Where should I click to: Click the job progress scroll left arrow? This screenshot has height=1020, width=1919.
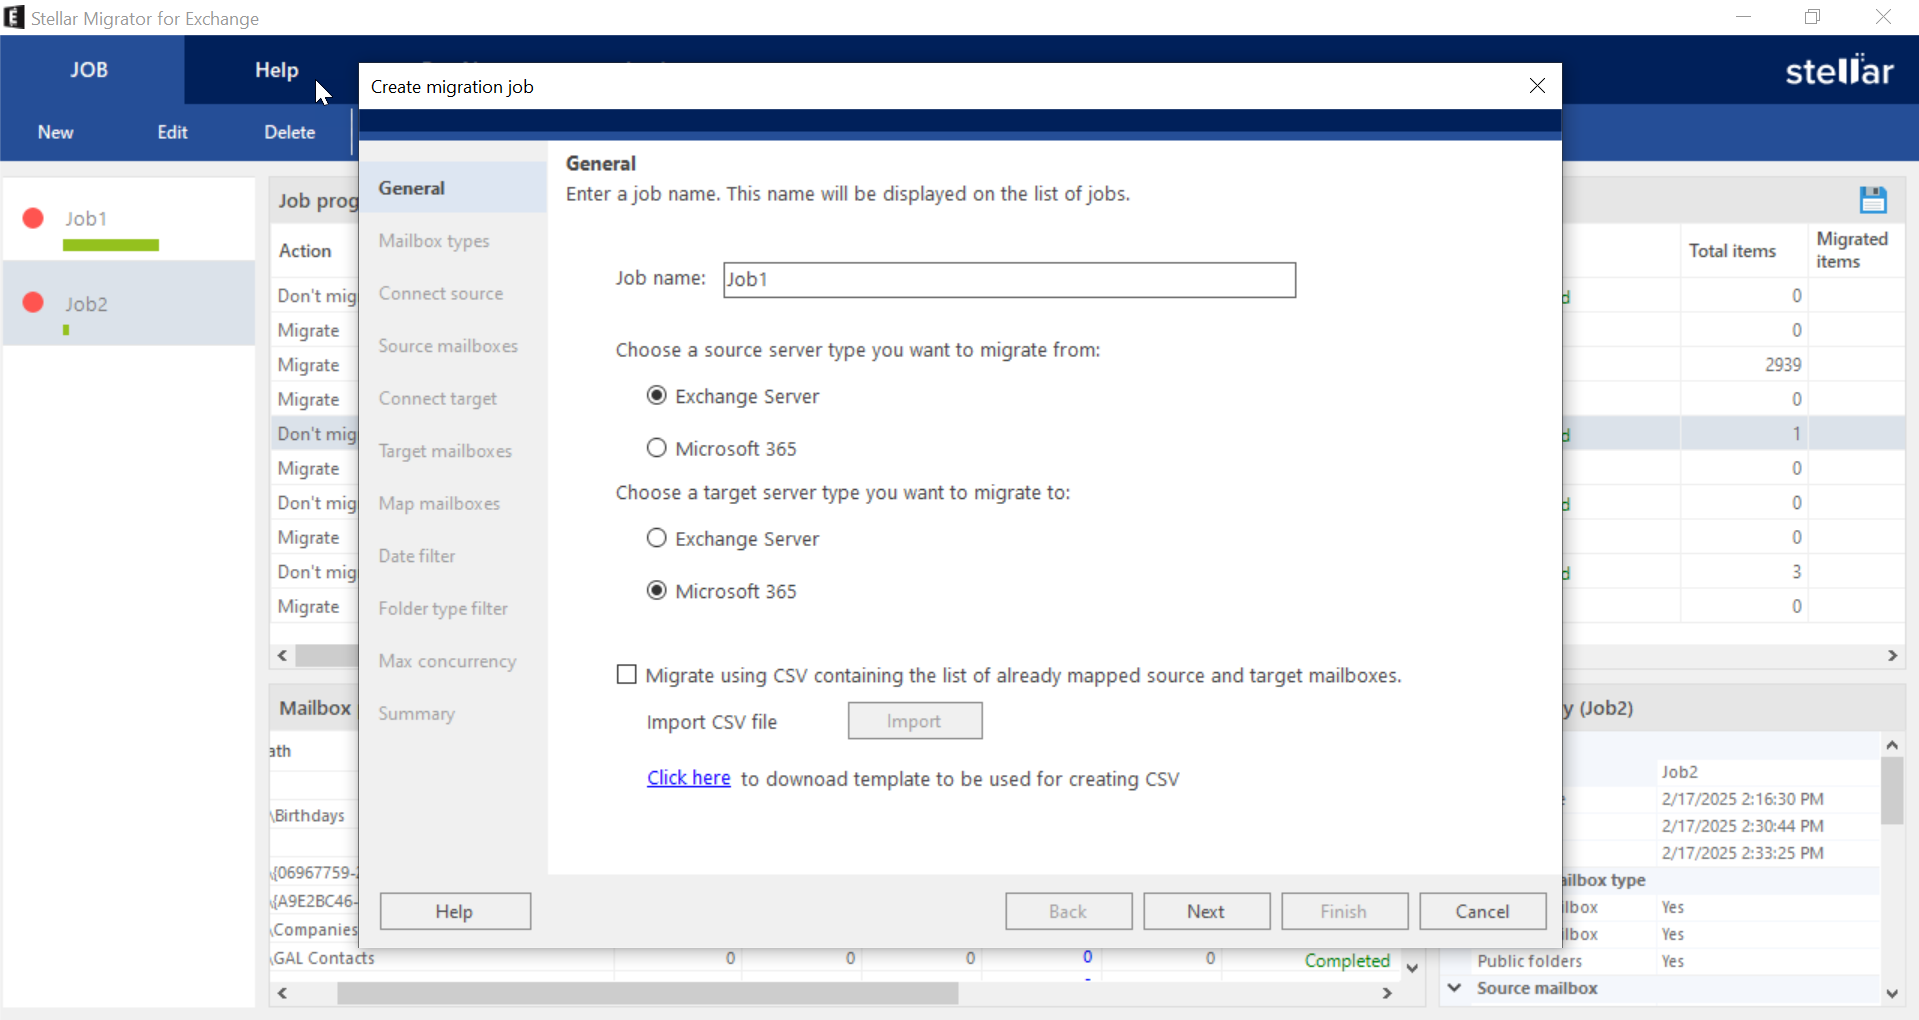(283, 656)
